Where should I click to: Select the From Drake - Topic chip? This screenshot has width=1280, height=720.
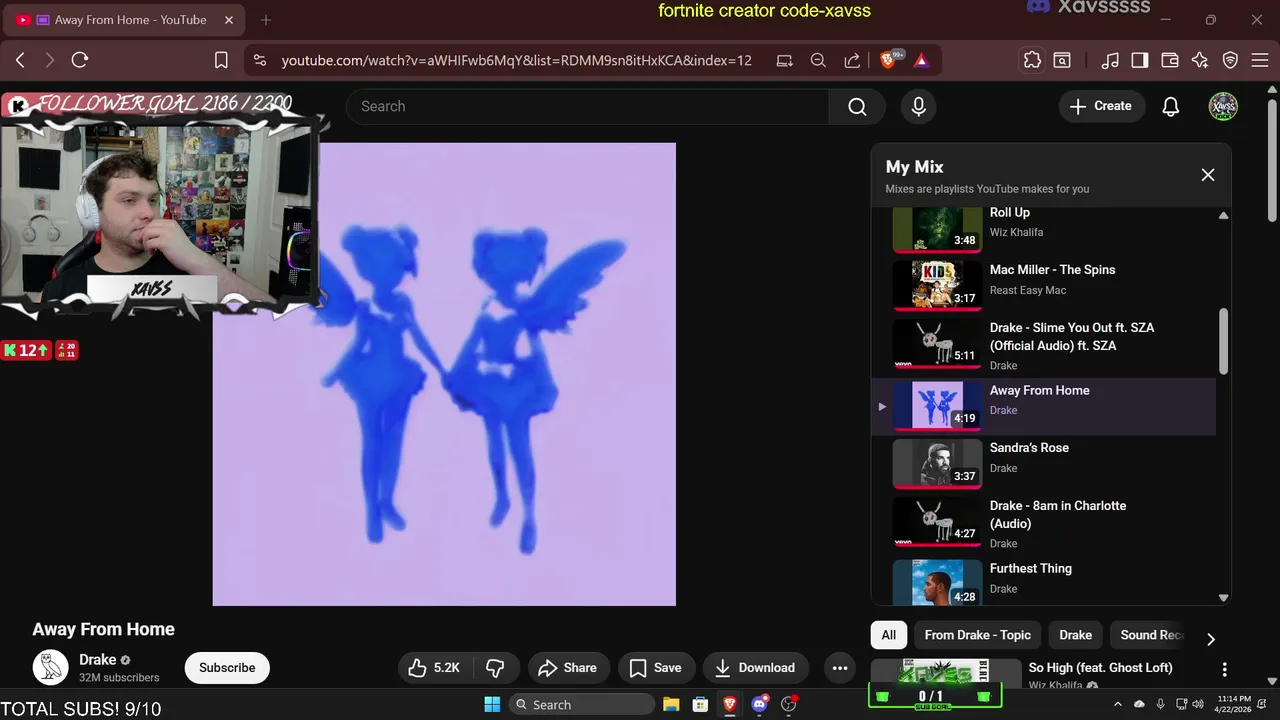click(977, 635)
